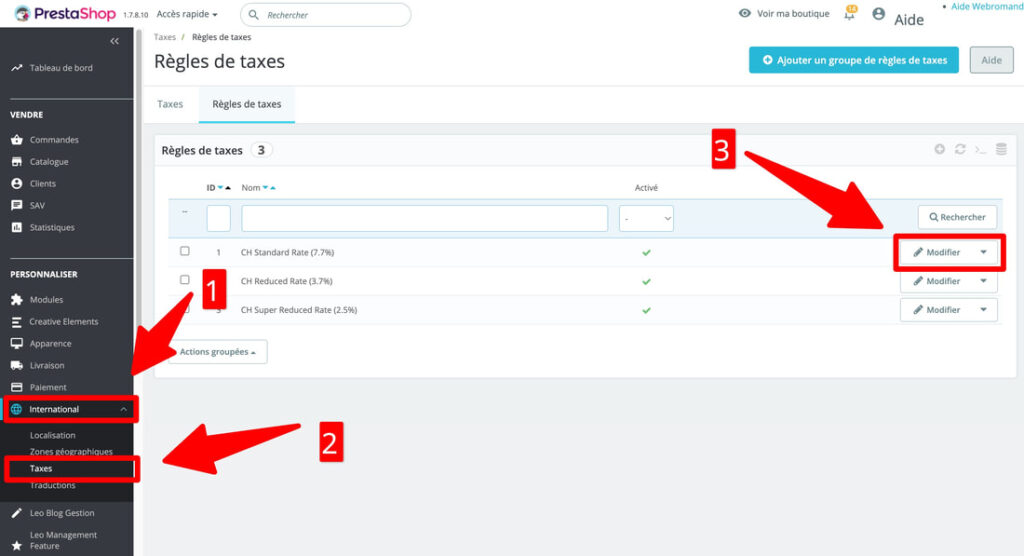Click the add new rule plus icon
Viewport: 1024px width, 556px height.
939,150
